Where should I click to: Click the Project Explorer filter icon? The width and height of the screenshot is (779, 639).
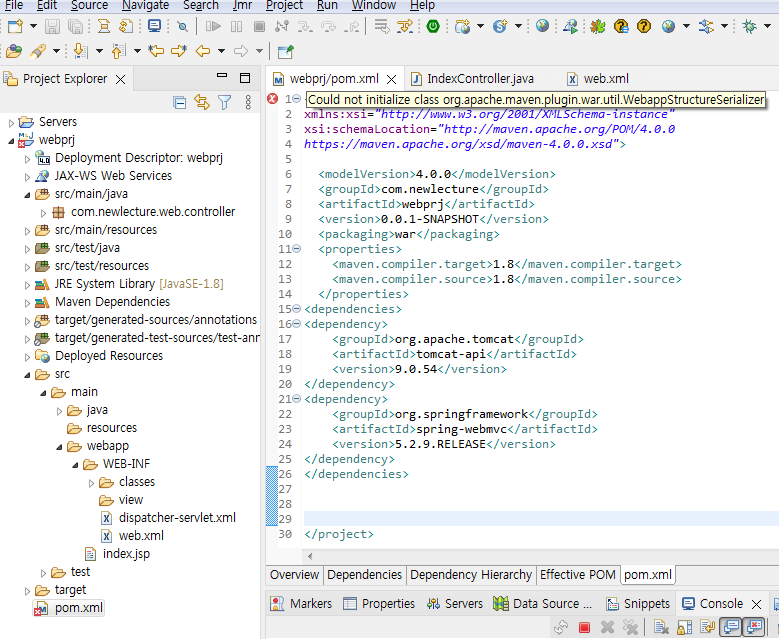[x=225, y=102]
